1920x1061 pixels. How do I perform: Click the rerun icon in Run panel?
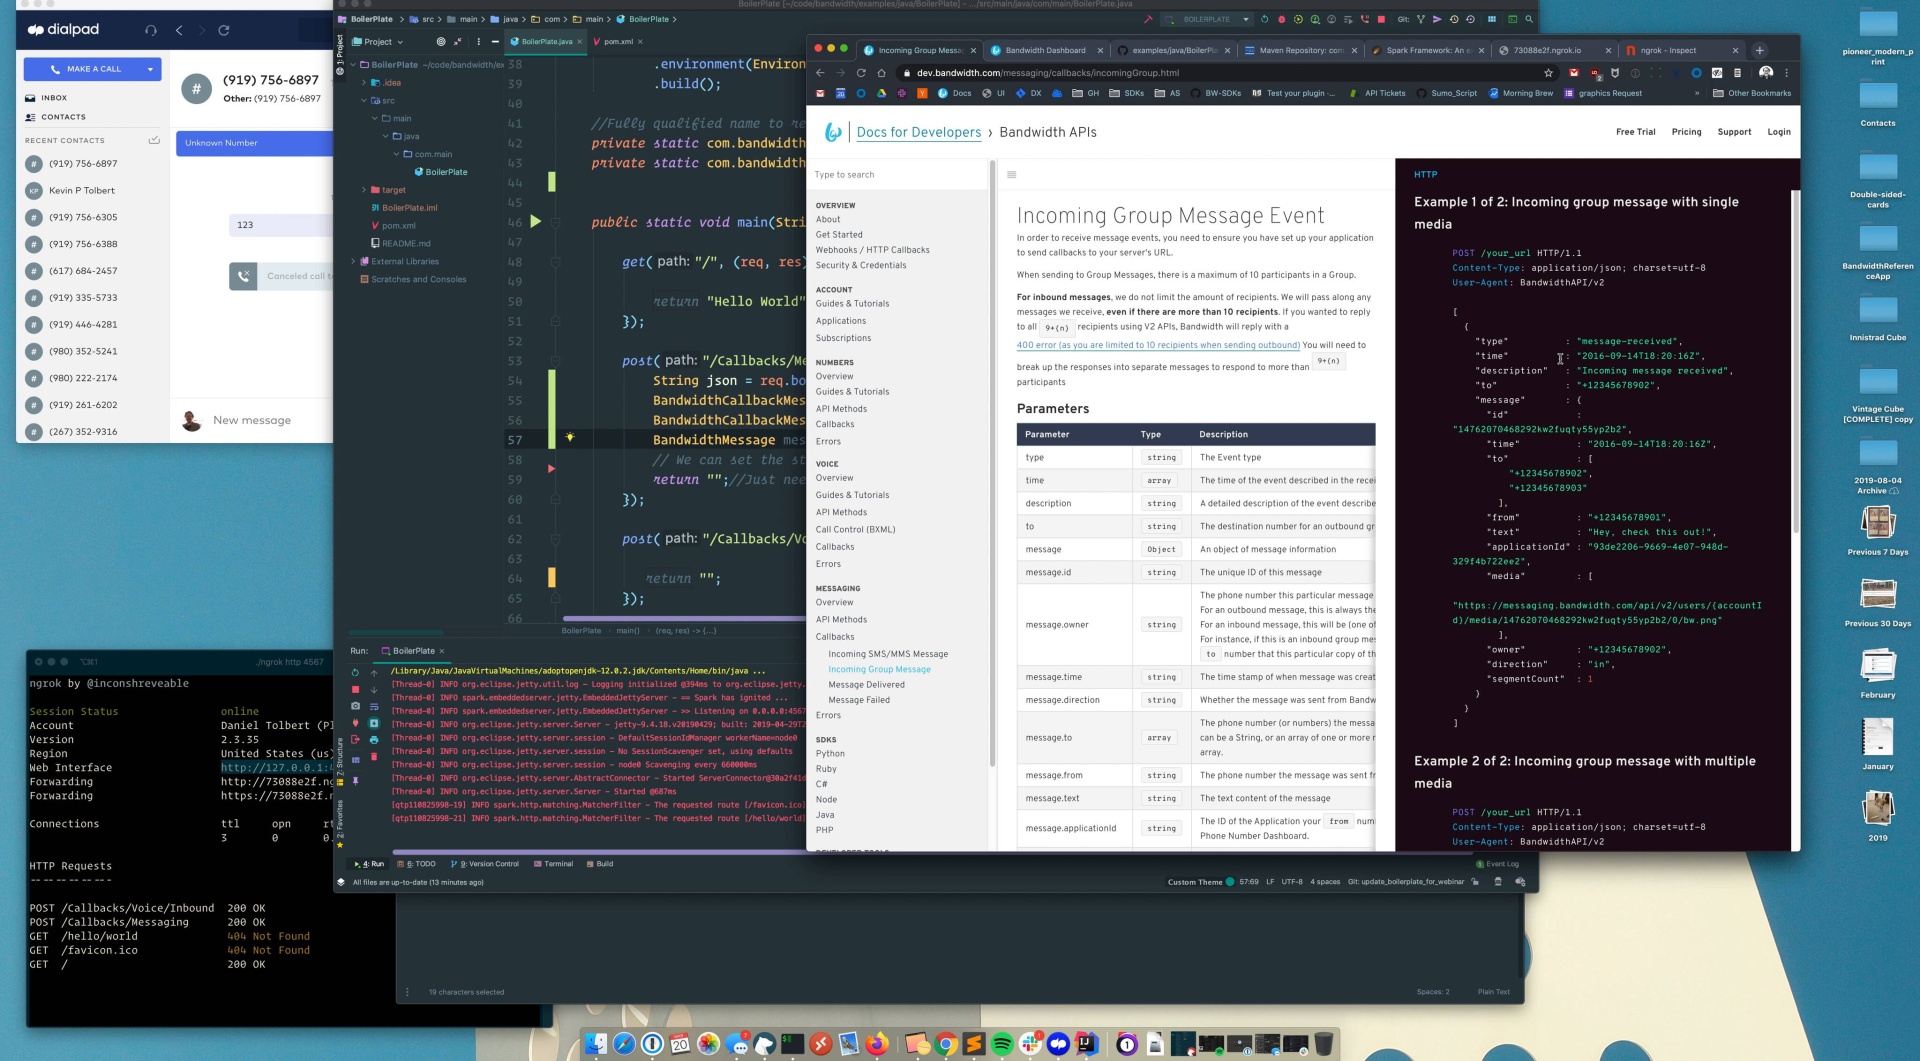coord(355,672)
